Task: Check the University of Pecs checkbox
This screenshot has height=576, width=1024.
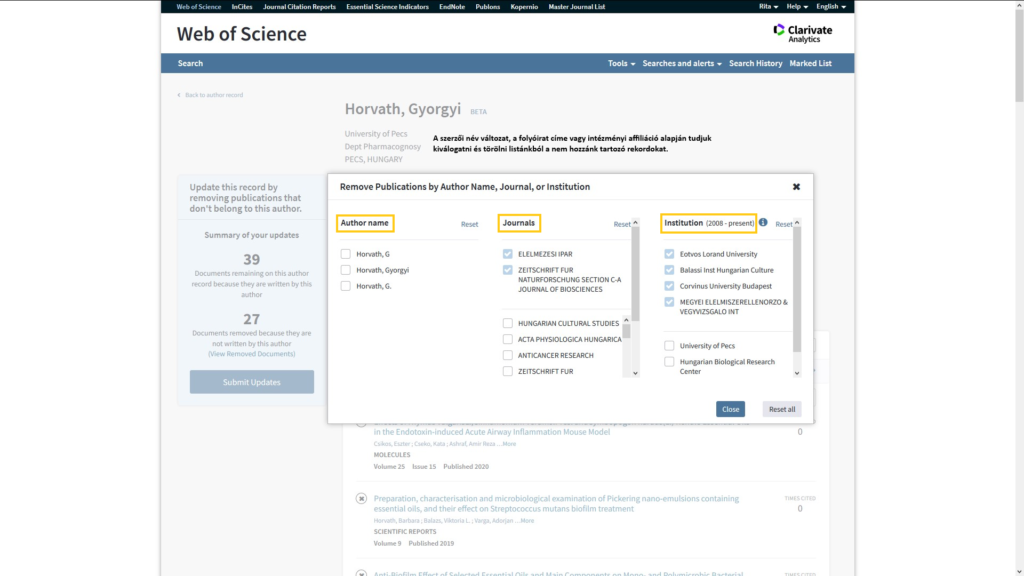Action: click(x=669, y=345)
